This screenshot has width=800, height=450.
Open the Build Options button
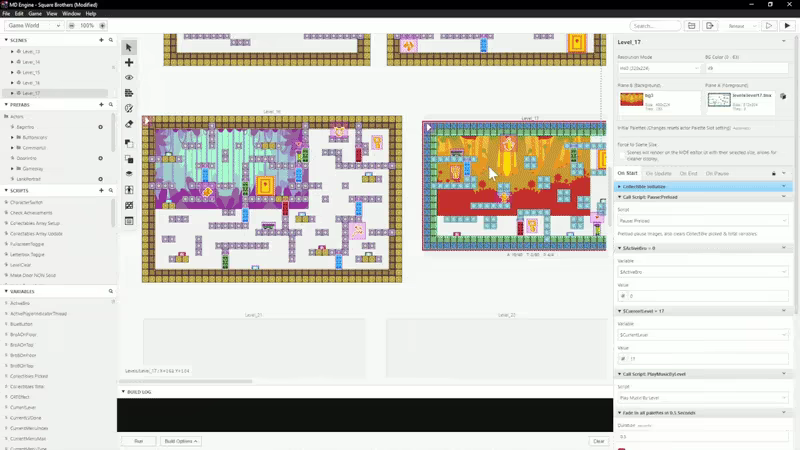coord(181,441)
